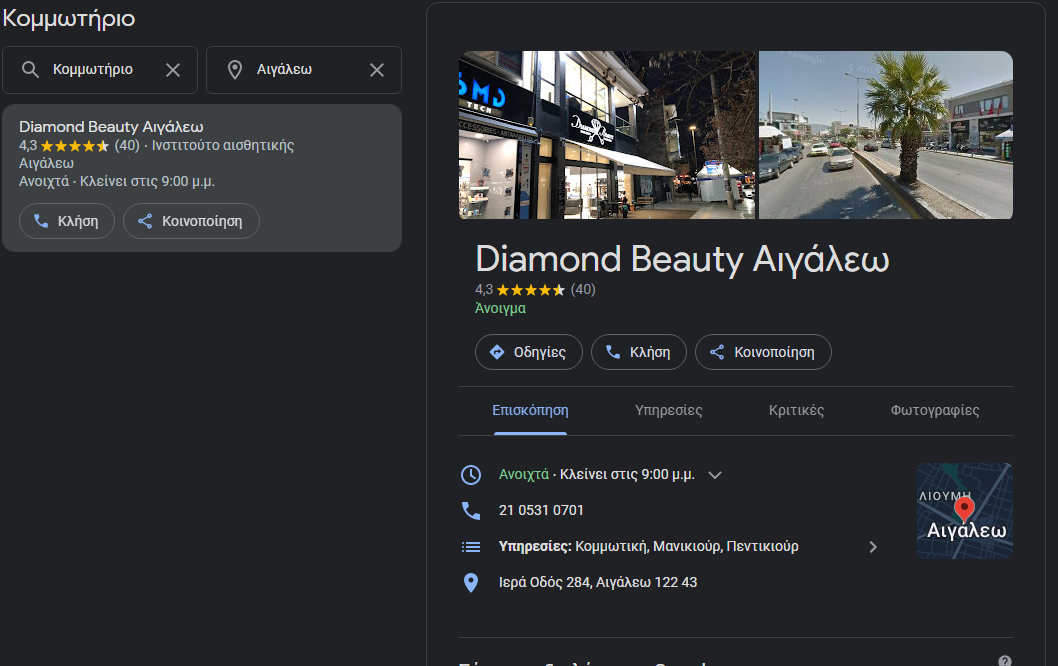This screenshot has height=666, width=1058.
Task: Click Άνοιγμα green status text
Action: pos(501,308)
